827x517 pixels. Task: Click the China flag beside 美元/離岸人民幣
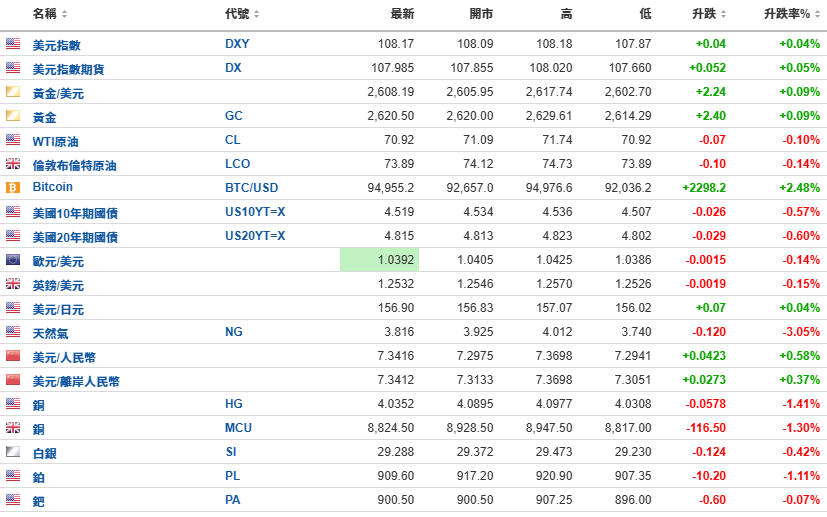[x=13, y=380]
